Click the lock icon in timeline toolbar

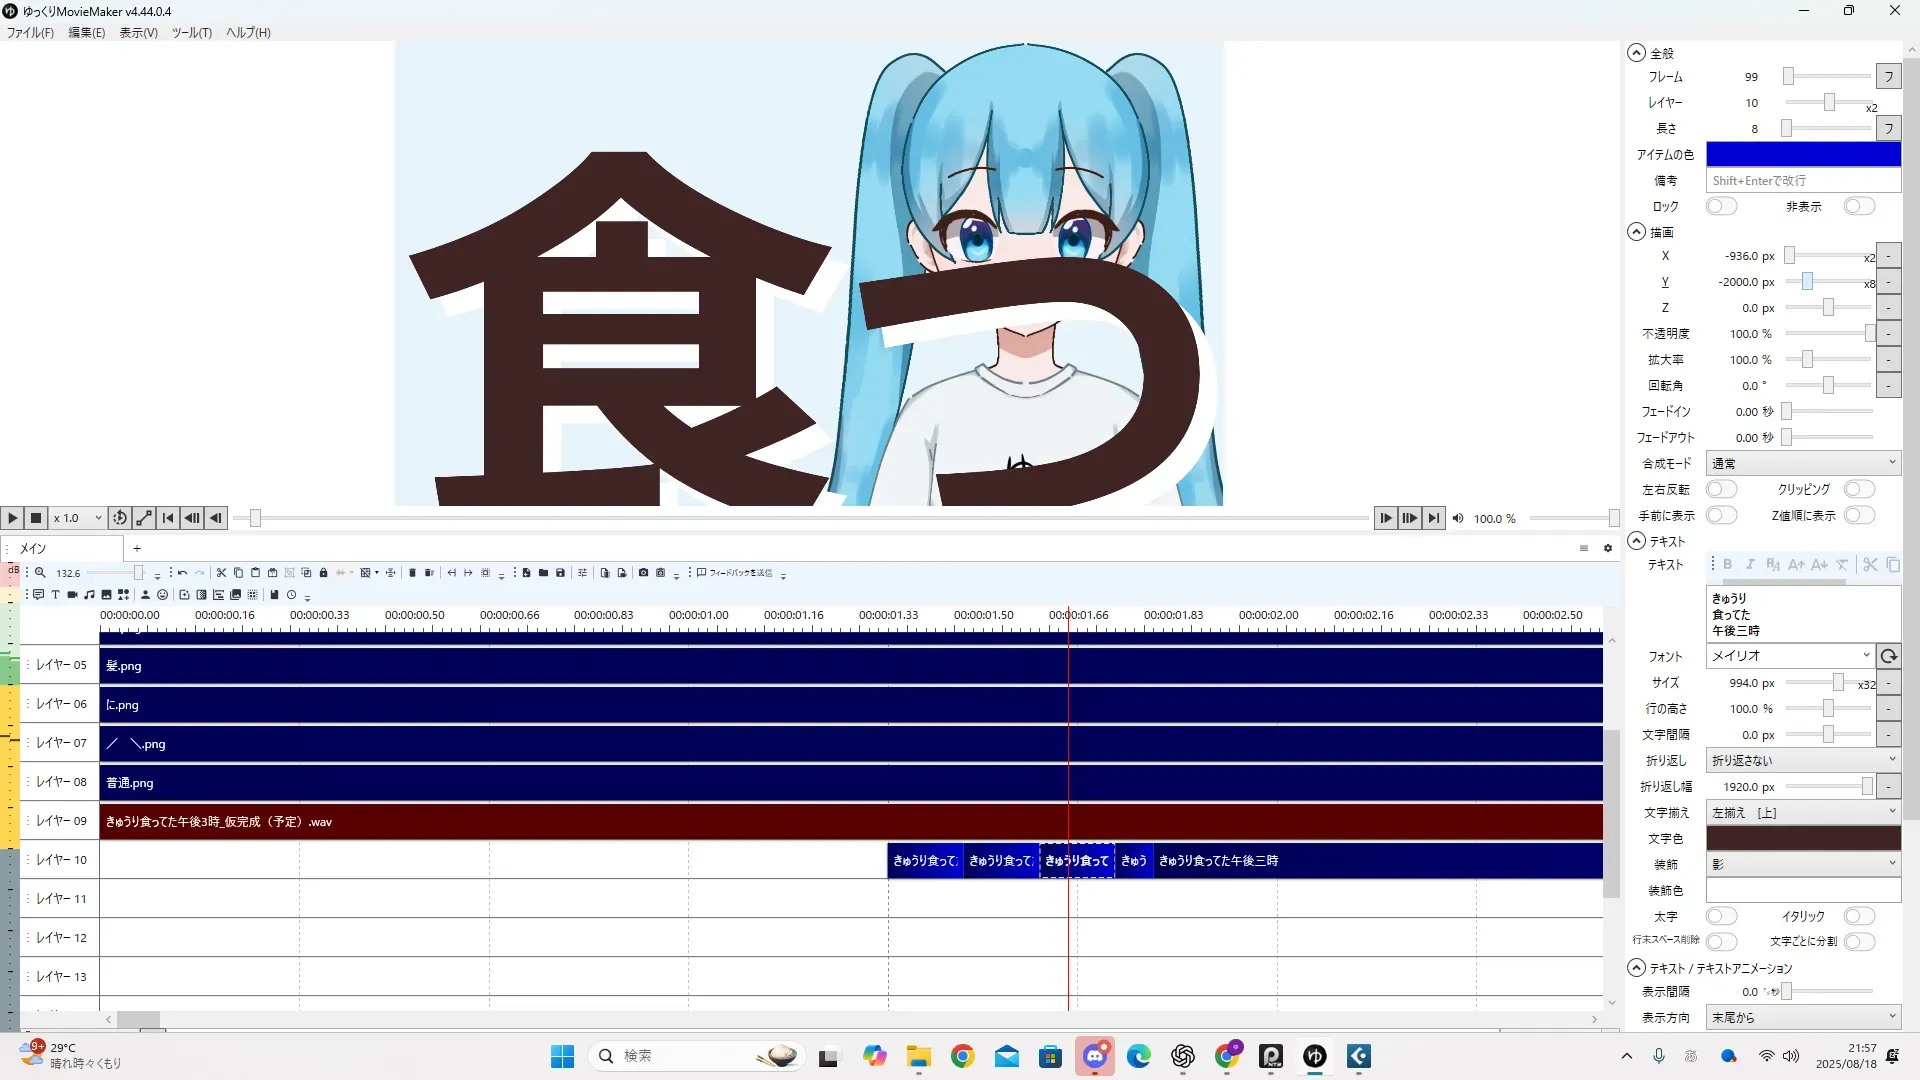pos(323,573)
